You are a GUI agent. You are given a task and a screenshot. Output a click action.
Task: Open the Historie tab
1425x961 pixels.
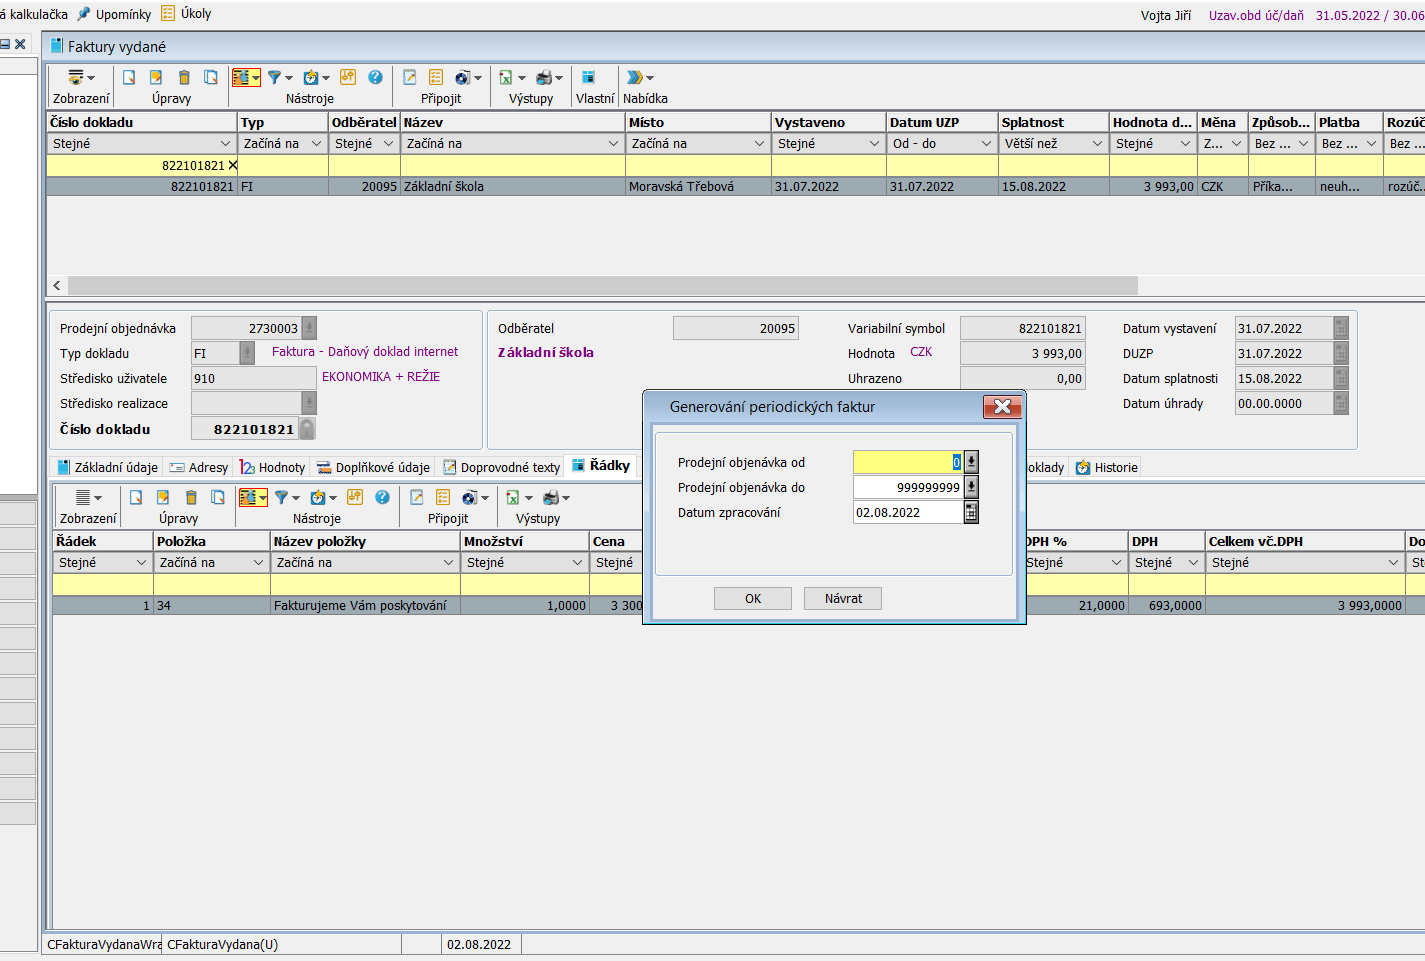pyautogui.click(x=1107, y=467)
